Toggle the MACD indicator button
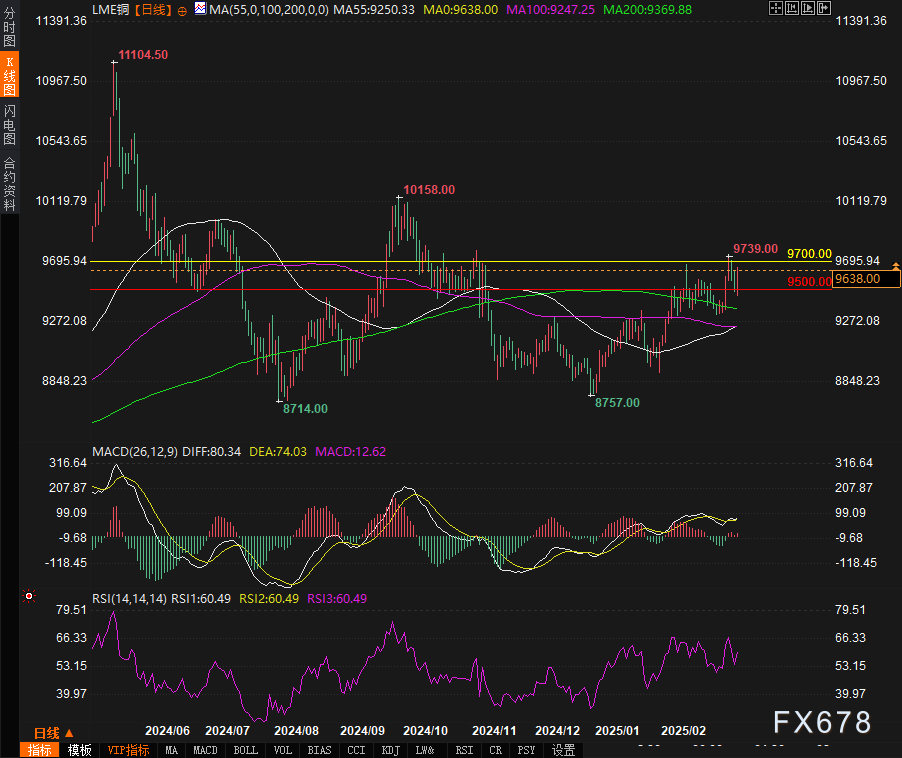The height and width of the screenshot is (758, 902). click(x=205, y=749)
